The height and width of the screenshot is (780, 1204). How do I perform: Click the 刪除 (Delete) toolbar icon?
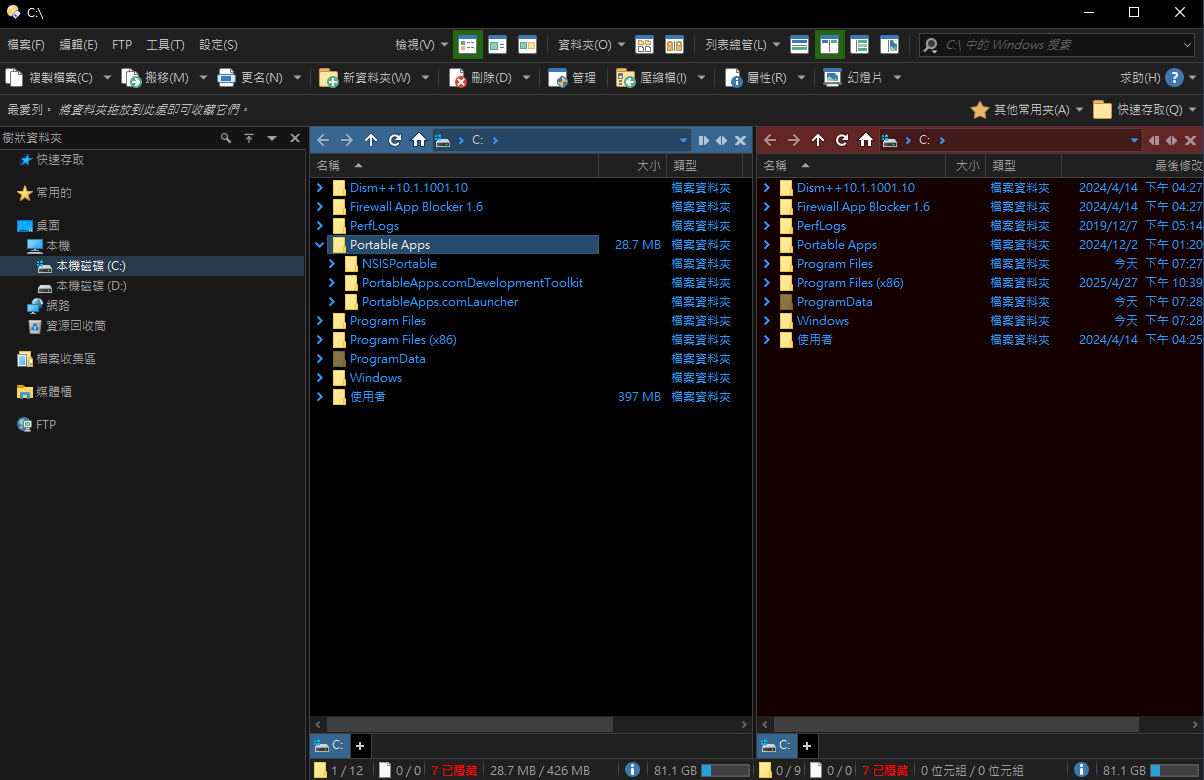pyautogui.click(x=458, y=78)
